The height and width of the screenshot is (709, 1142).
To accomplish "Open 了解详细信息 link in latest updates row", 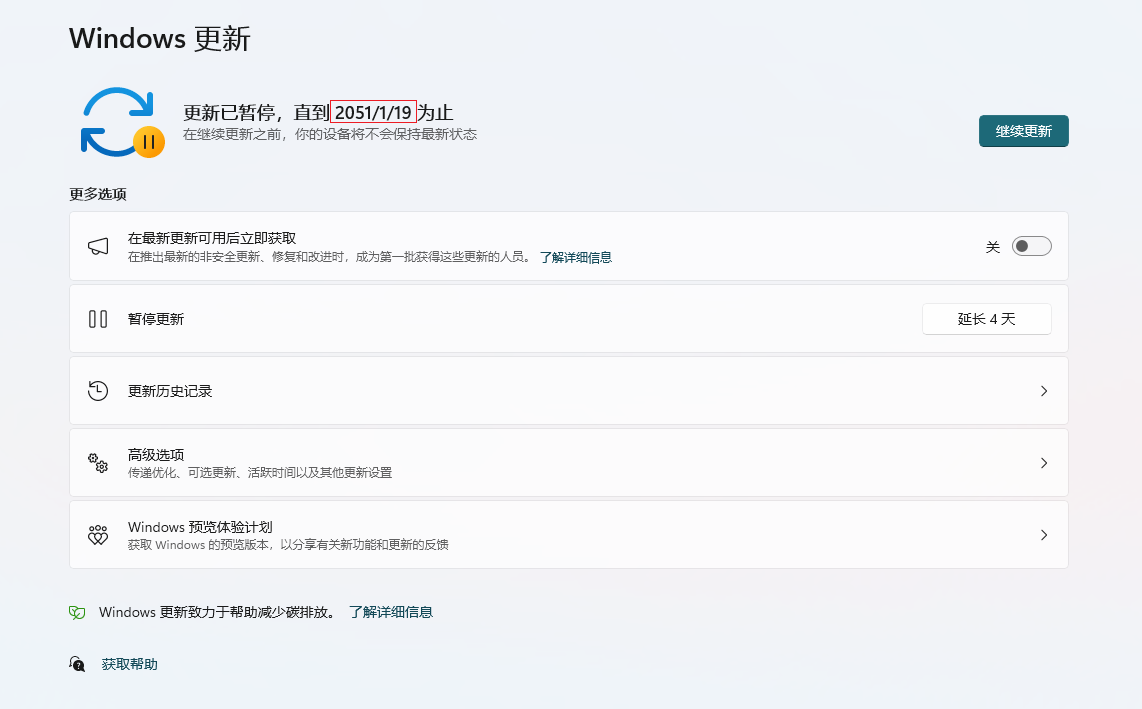I will (x=575, y=257).
